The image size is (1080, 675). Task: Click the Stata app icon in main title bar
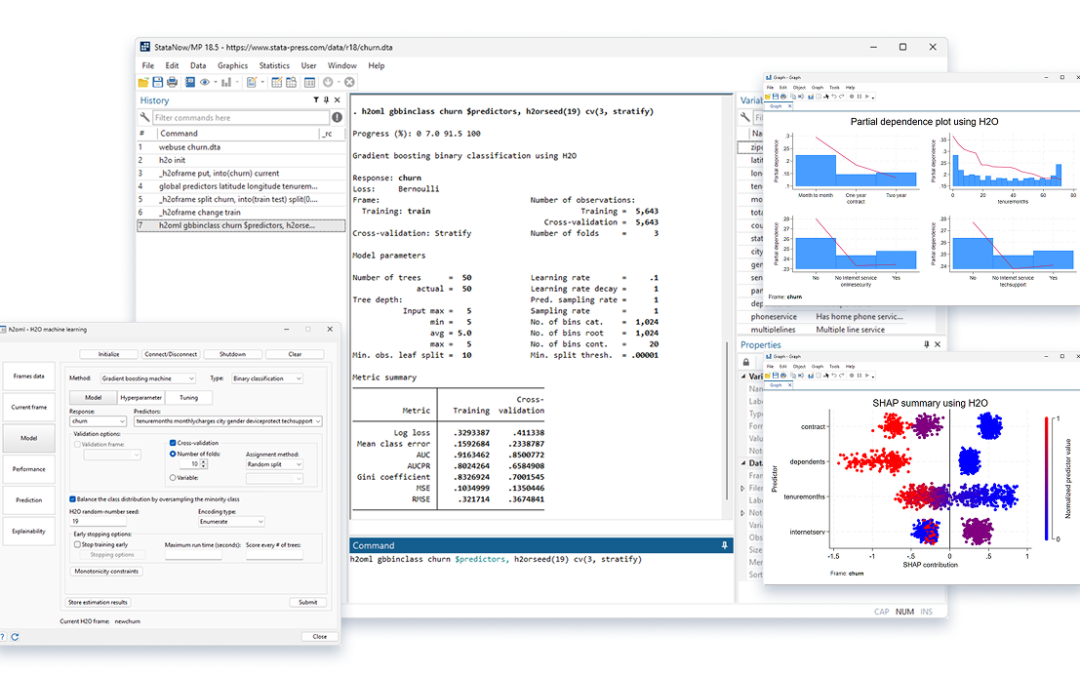point(145,47)
